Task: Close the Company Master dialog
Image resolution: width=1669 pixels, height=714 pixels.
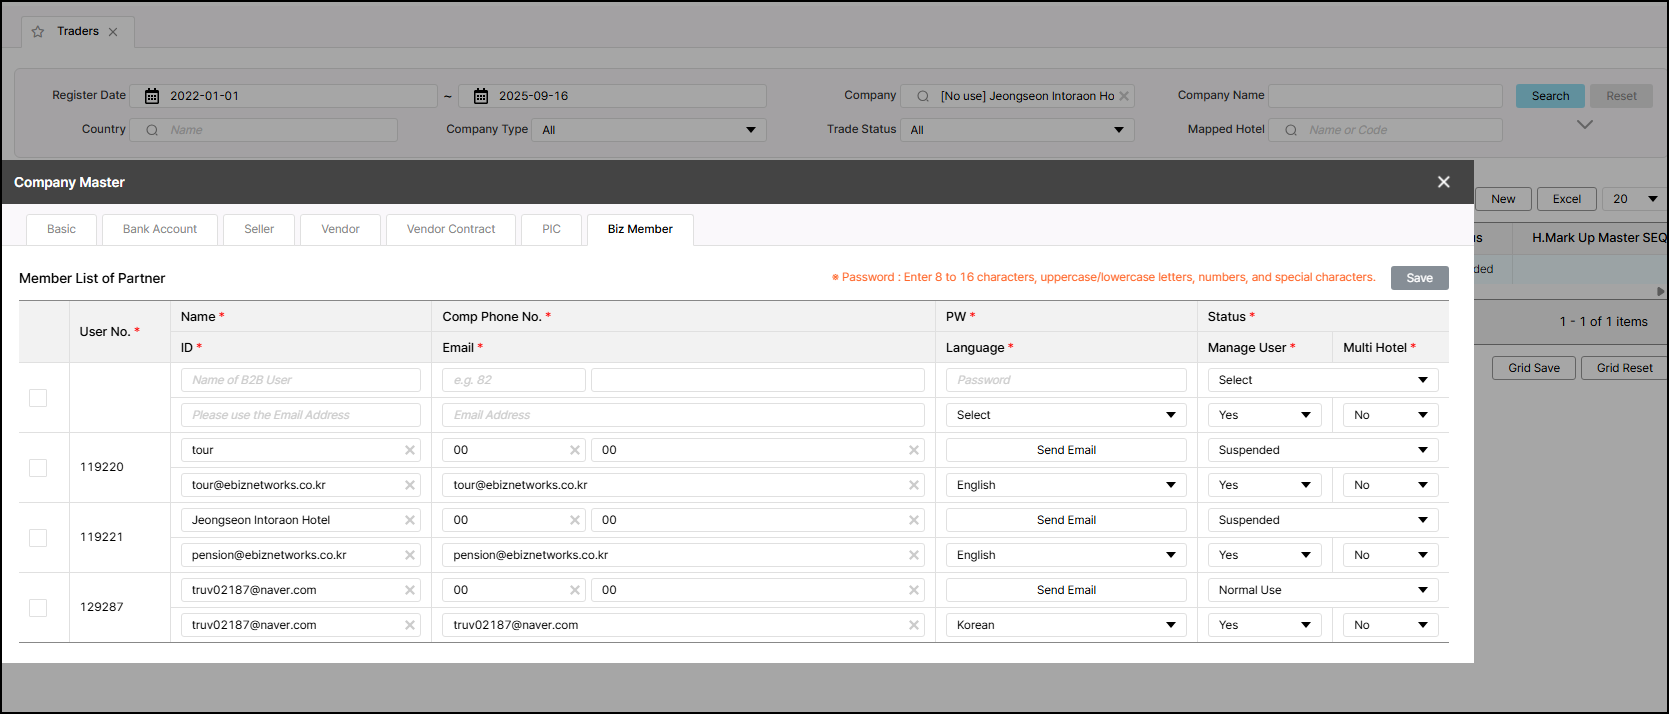Action: [x=1443, y=182]
